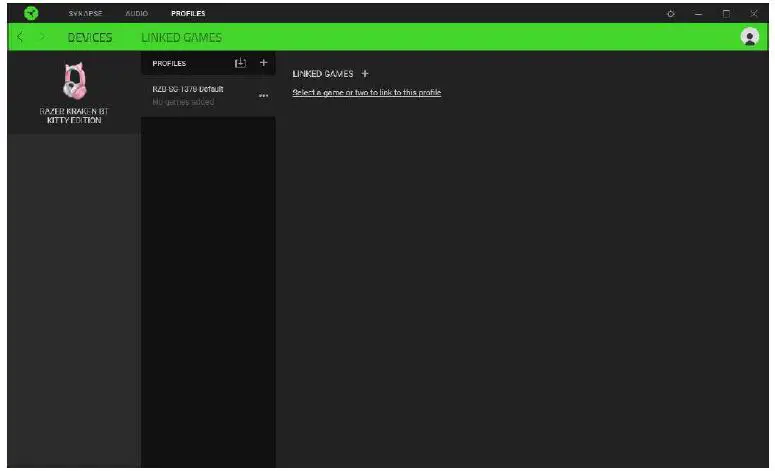Close the Razer Synapse window
The height and width of the screenshot is (471, 775).
tap(753, 13)
